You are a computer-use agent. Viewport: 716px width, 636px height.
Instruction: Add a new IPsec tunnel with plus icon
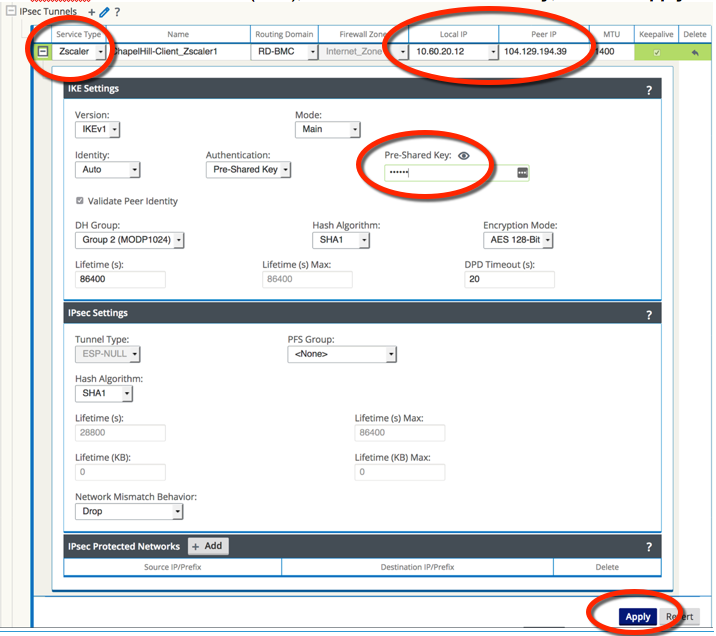coord(92,12)
